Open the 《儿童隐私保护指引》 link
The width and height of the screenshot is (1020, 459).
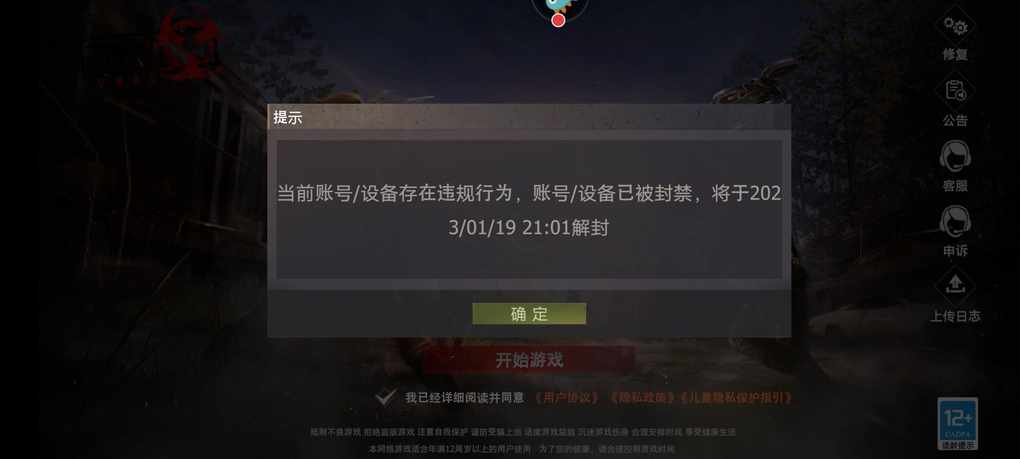(736, 397)
